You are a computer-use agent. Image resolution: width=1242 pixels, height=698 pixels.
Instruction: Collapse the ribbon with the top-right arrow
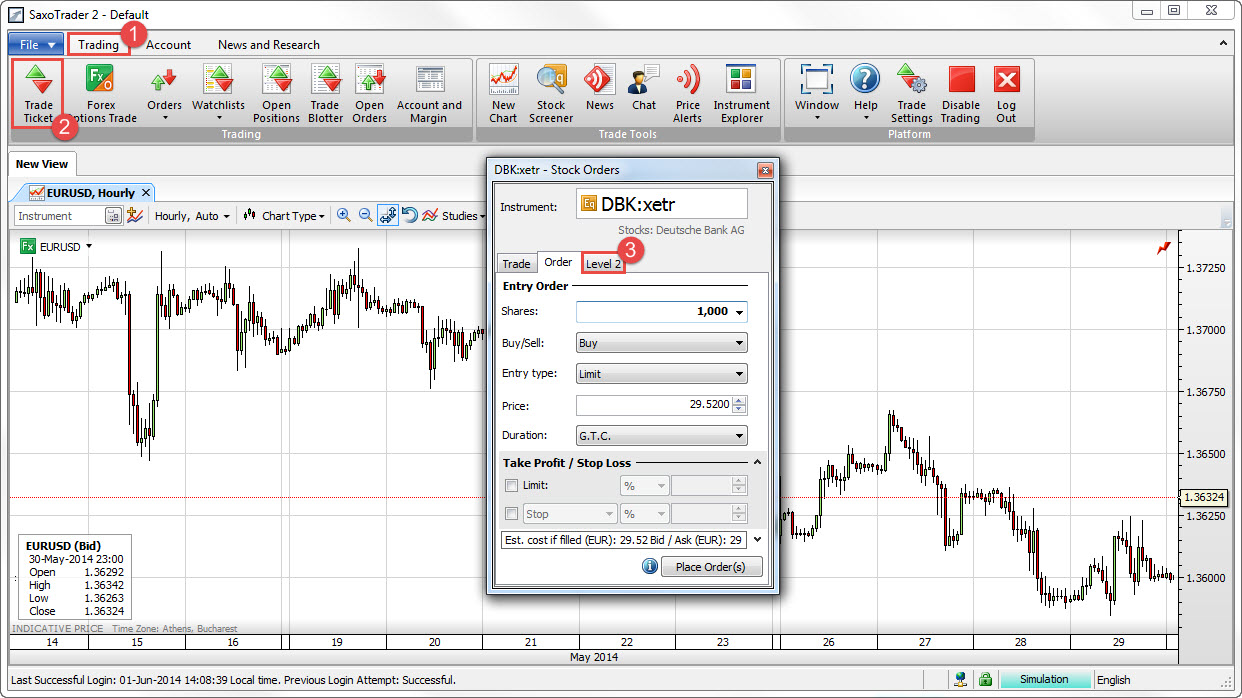(1224, 44)
